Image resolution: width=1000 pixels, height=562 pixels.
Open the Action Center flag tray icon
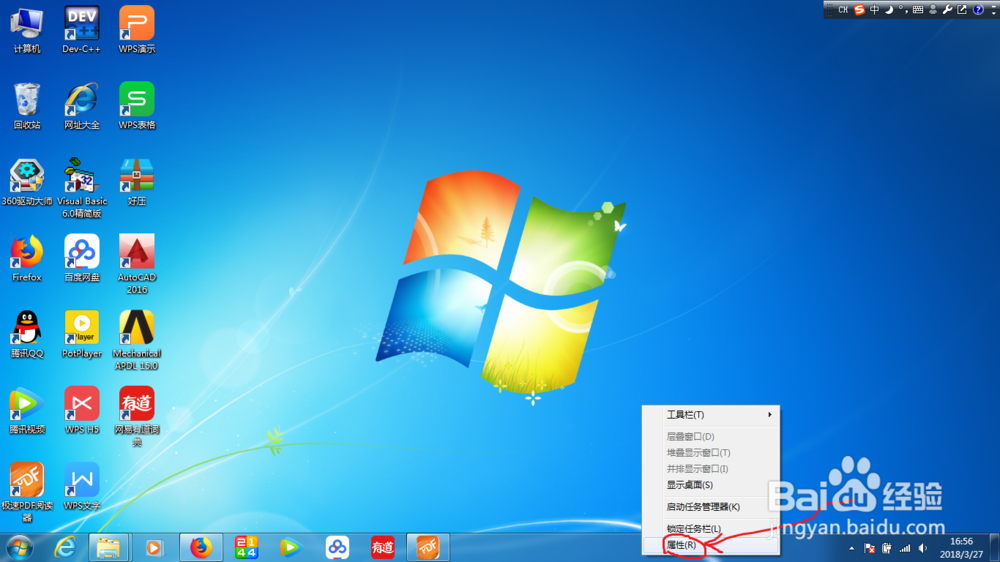click(x=869, y=548)
